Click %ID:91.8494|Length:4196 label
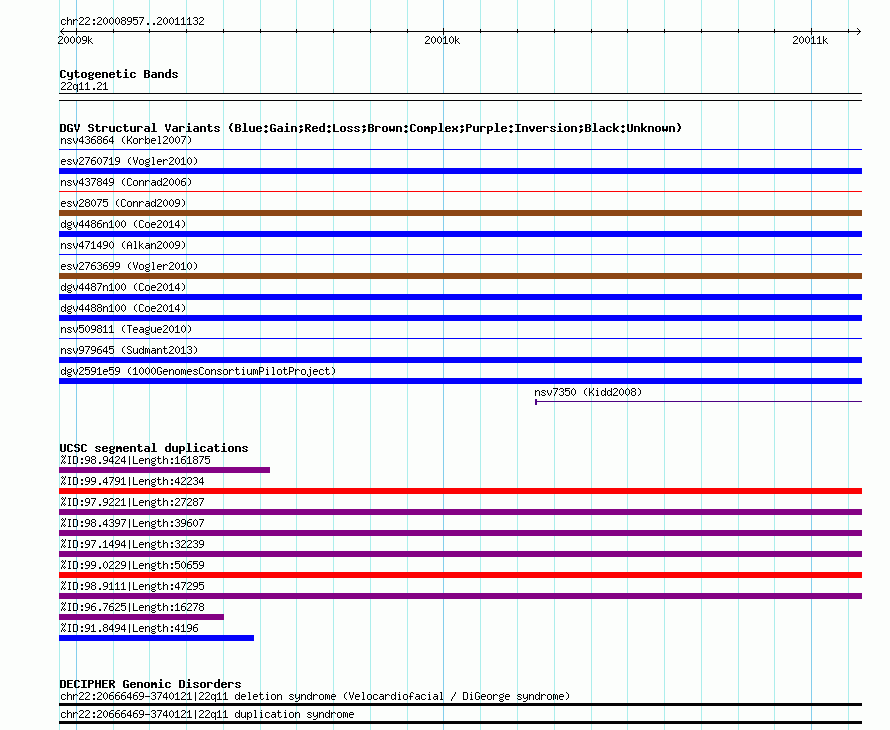Image resolution: width=890 pixels, height=730 pixels. pos(129,628)
